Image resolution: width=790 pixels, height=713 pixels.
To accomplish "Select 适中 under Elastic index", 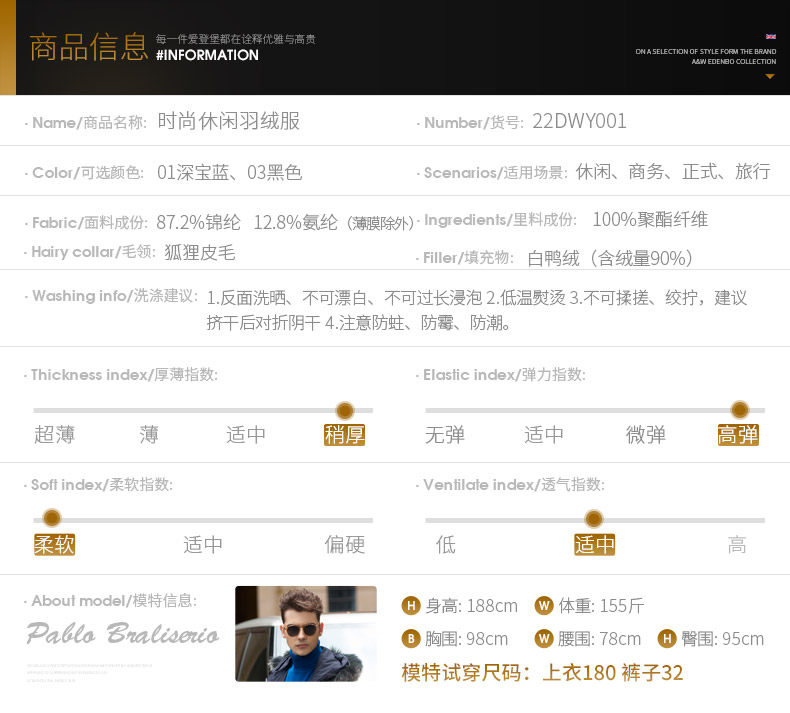I will (x=544, y=435).
